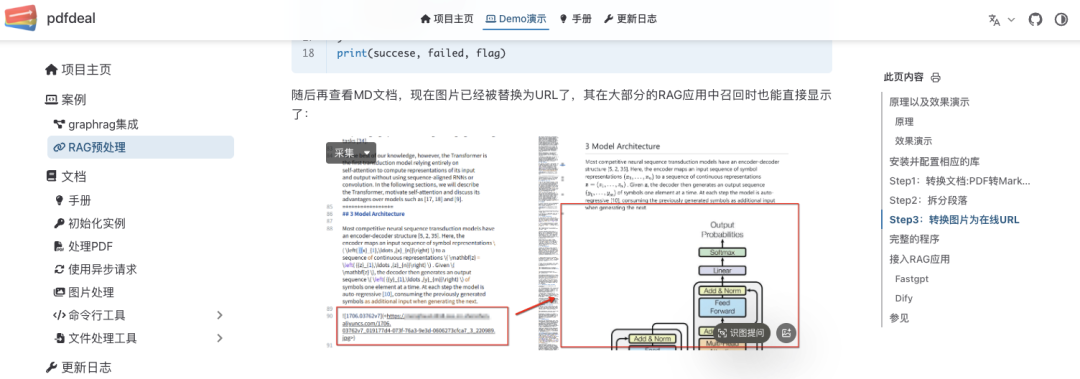Screen dimensions: 1080x379
Task: Open 手册 in top navigation
Action: [575, 19]
